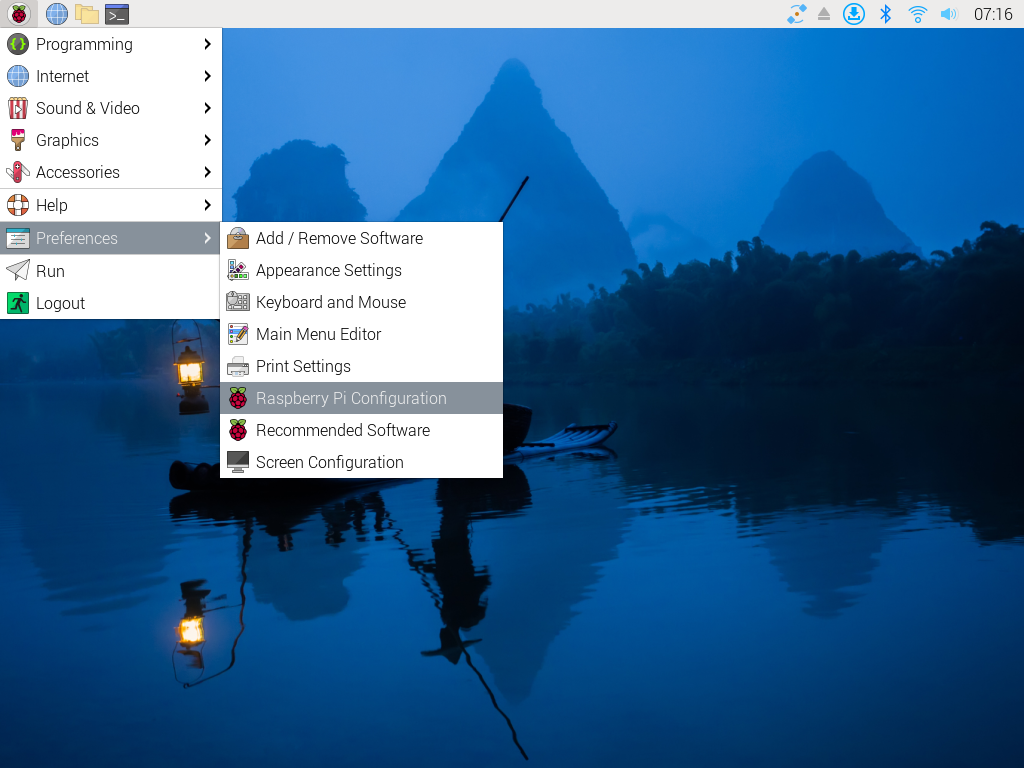Viewport: 1024px width, 768px height.
Task: Click the software updates download icon
Action: (x=853, y=14)
